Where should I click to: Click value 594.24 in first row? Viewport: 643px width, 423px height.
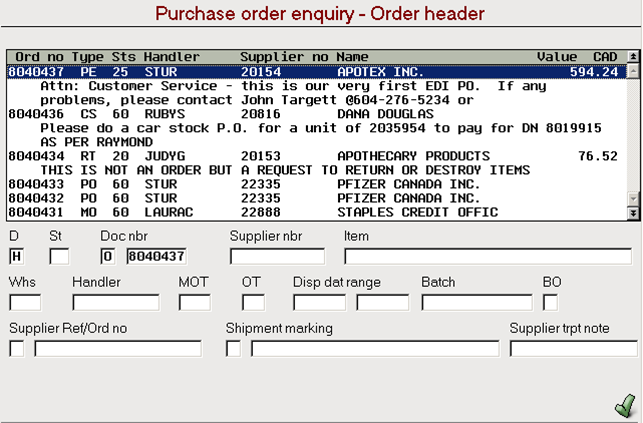(x=594, y=72)
